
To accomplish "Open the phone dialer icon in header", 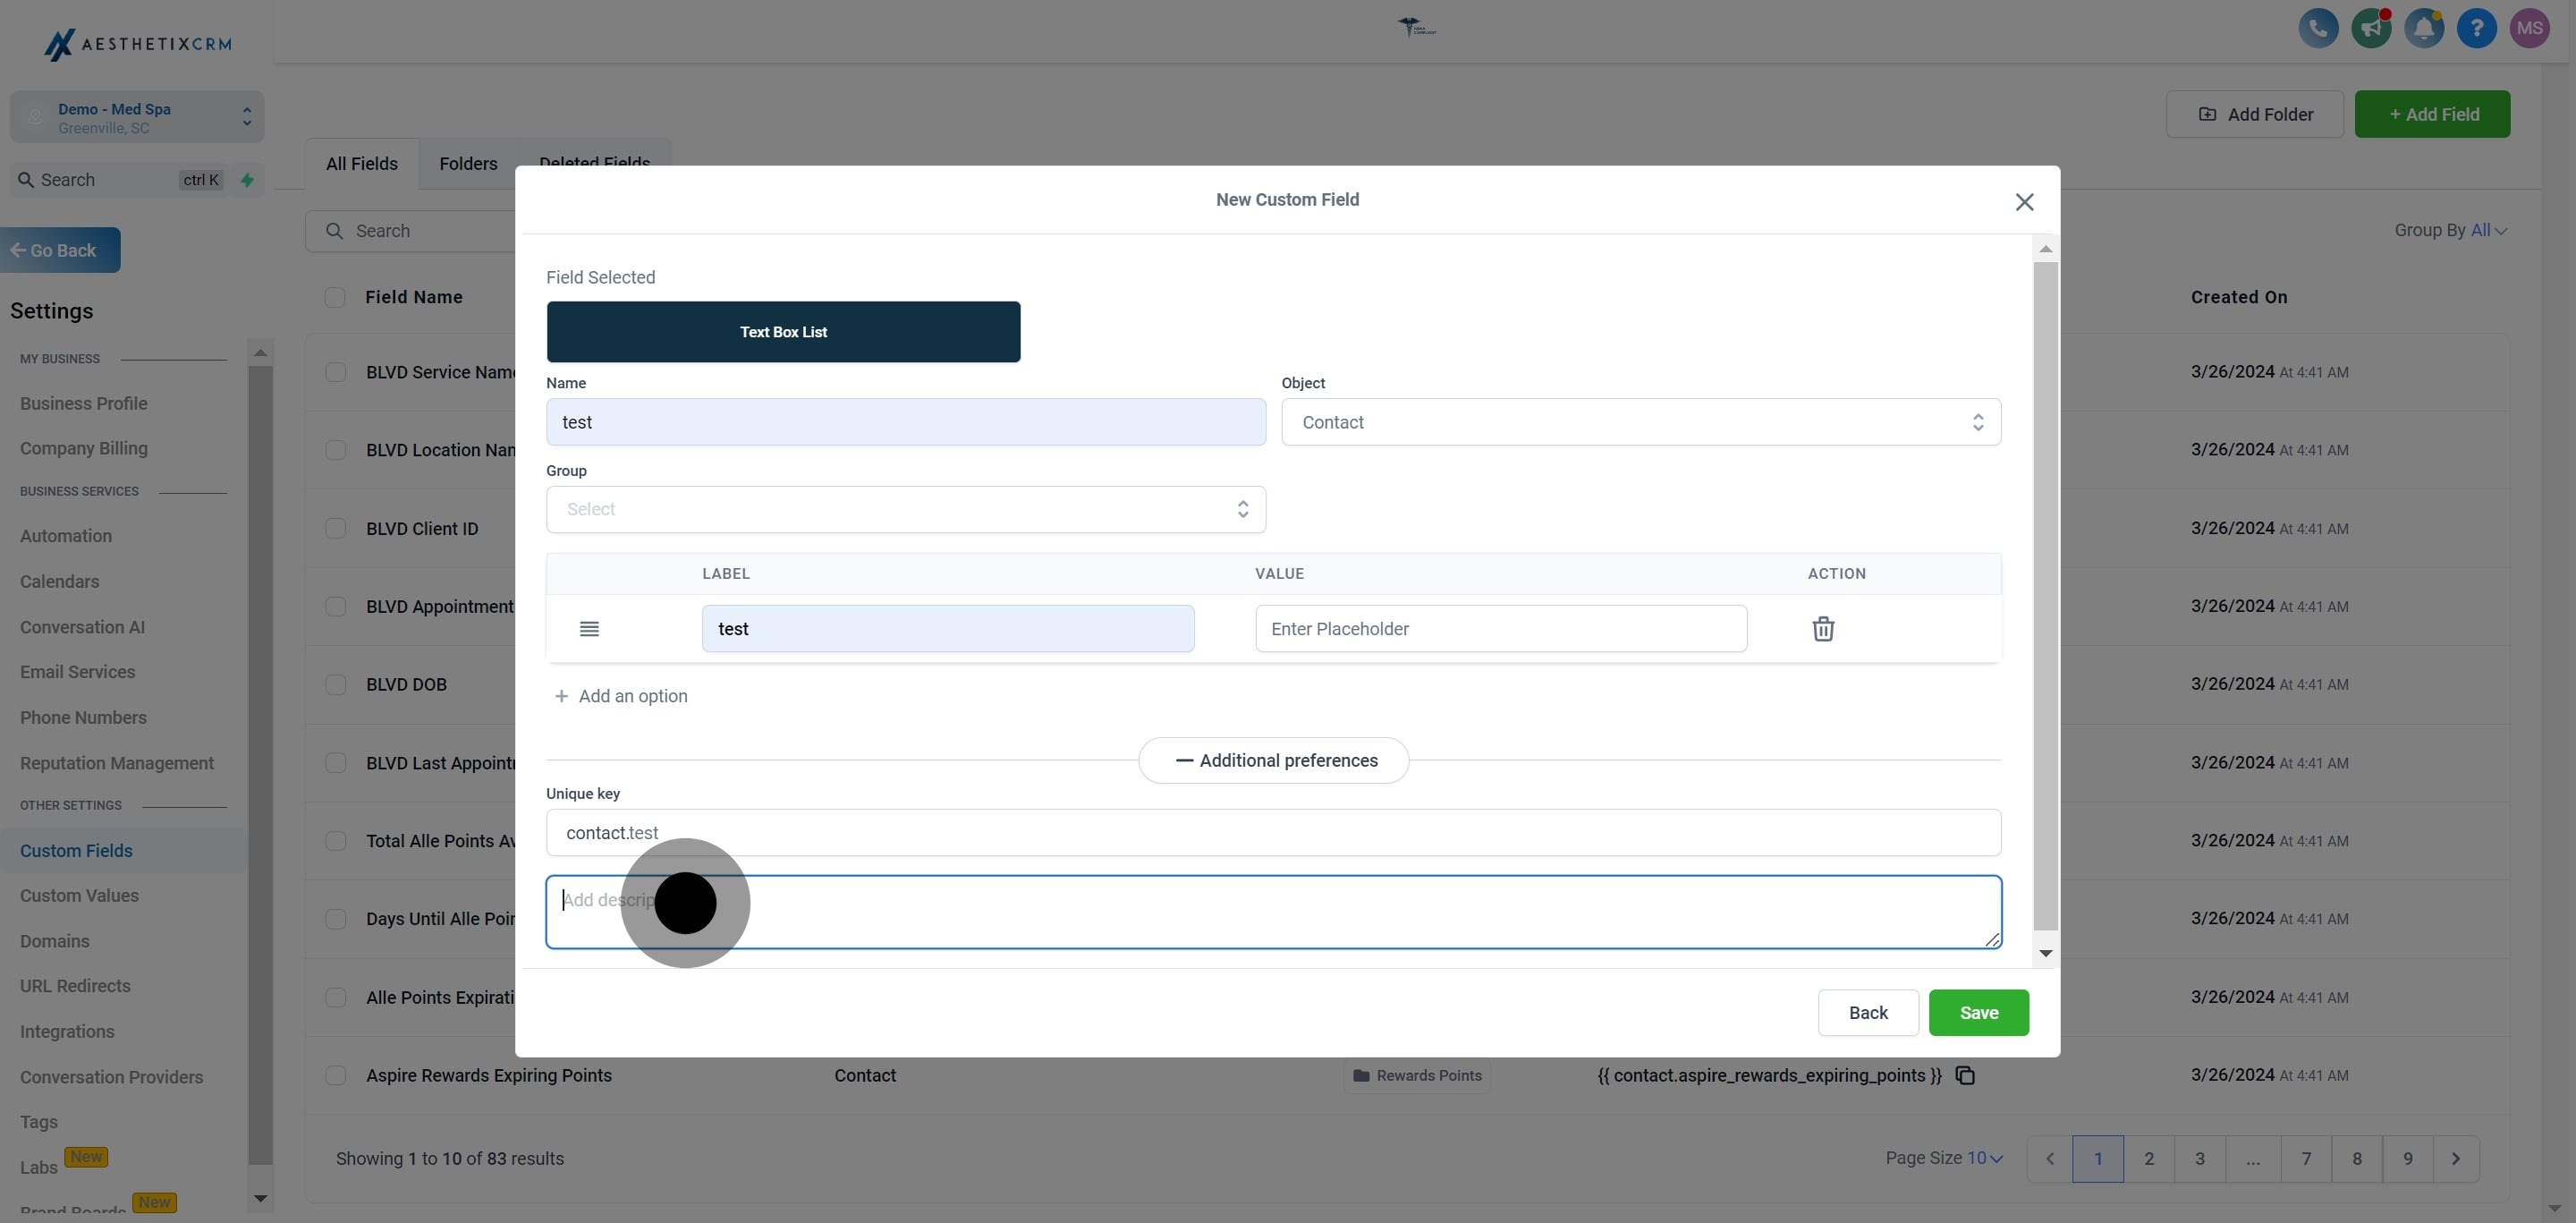I will coord(2318,28).
